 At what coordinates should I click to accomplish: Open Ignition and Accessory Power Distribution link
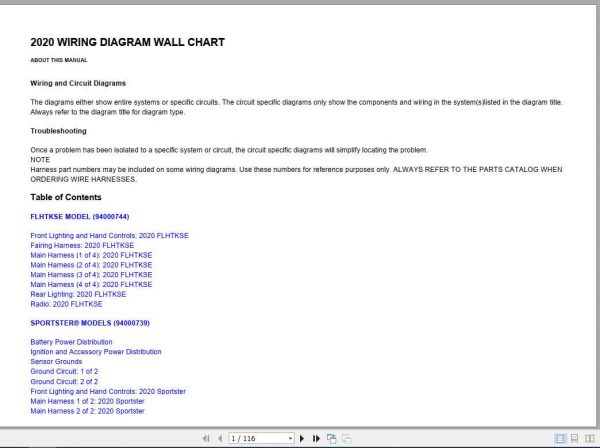pyautogui.click(x=96, y=352)
